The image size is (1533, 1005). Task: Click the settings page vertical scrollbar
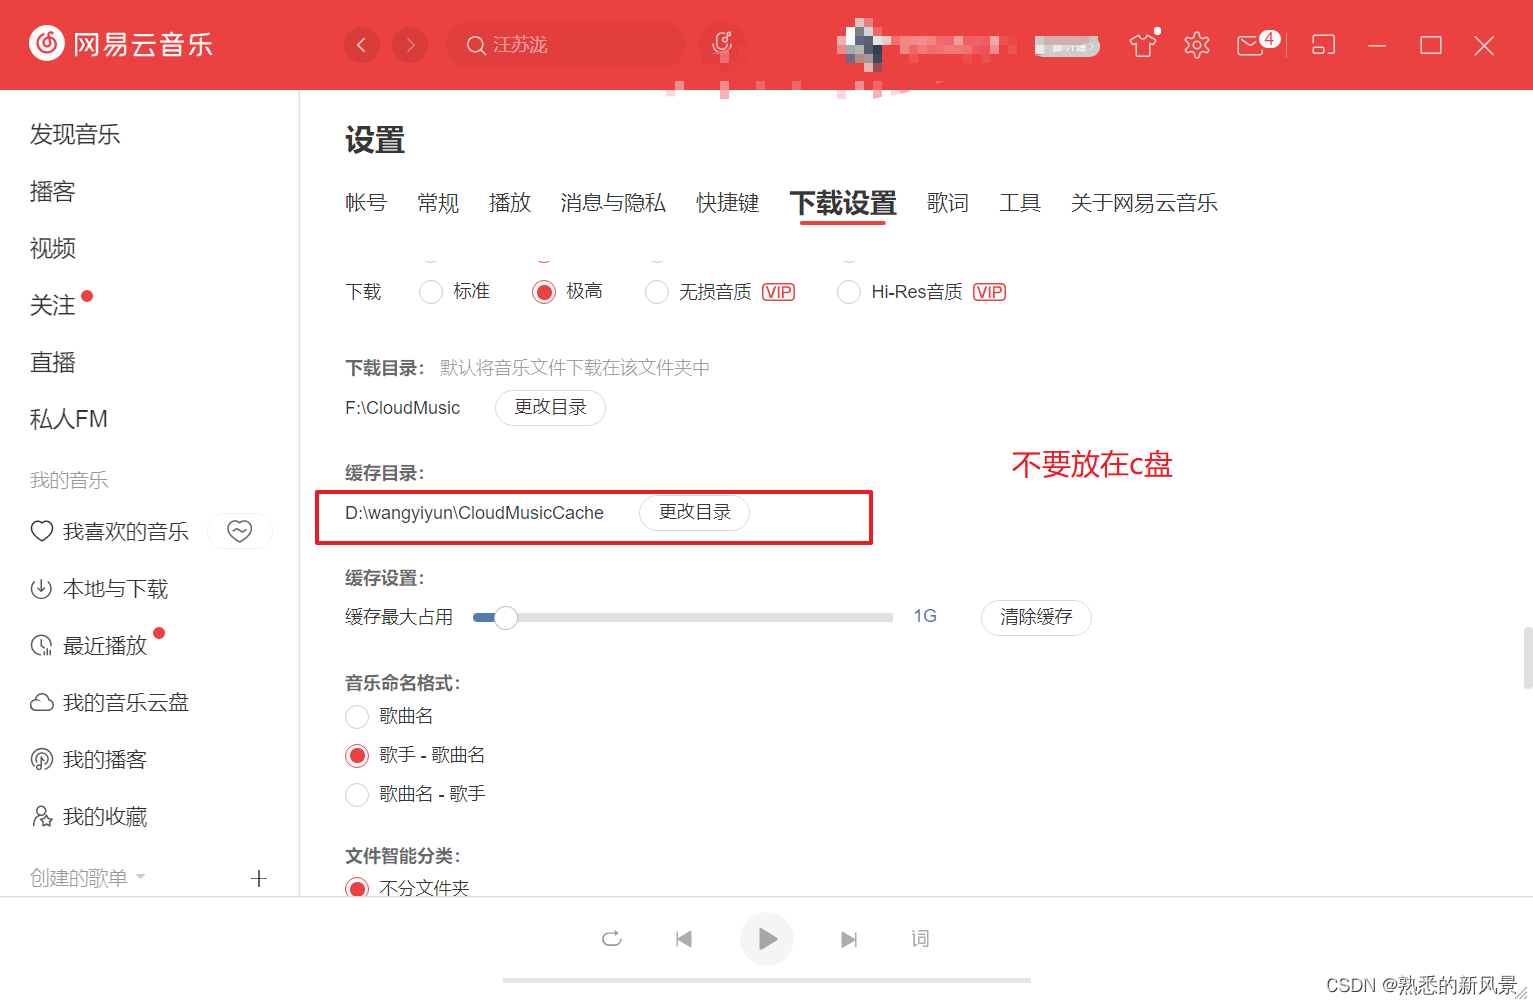click(1527, 658)
